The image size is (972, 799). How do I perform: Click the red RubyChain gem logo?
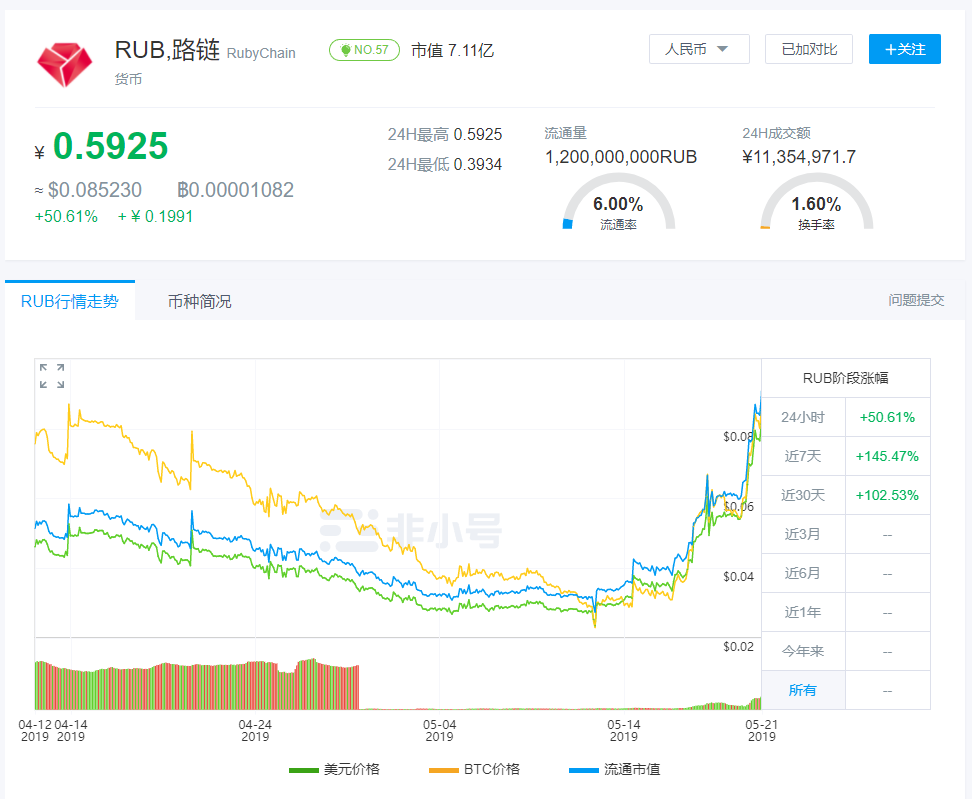64,64
